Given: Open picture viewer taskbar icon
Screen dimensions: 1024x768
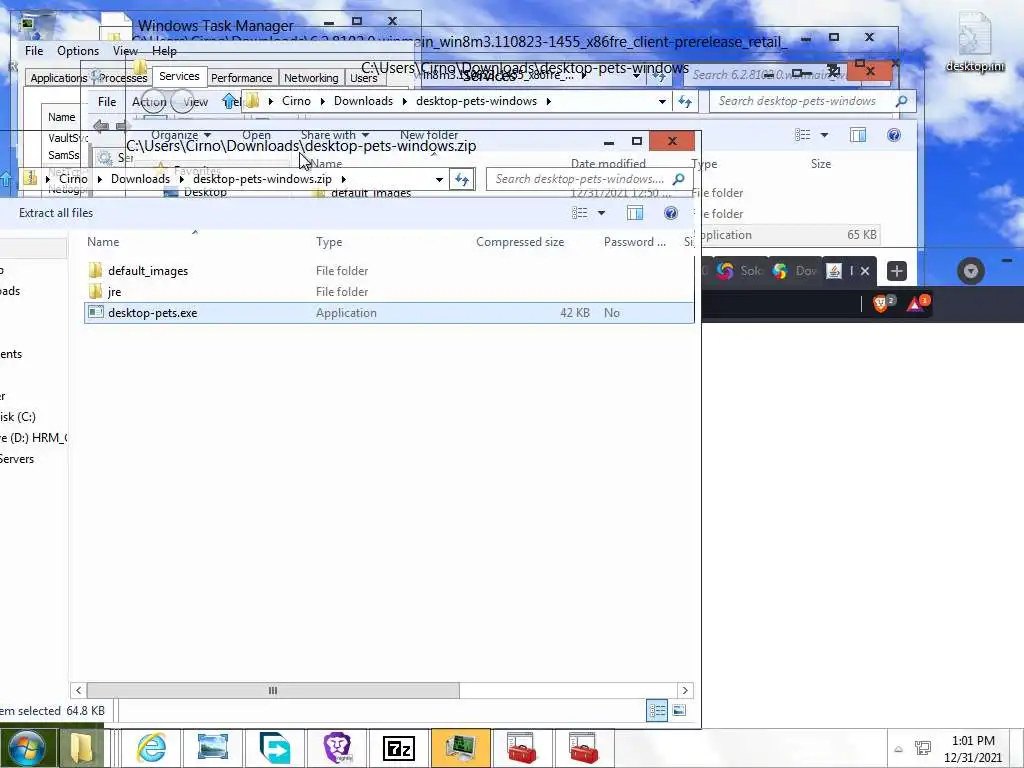Looking at the screenshot, I should 213,748.
